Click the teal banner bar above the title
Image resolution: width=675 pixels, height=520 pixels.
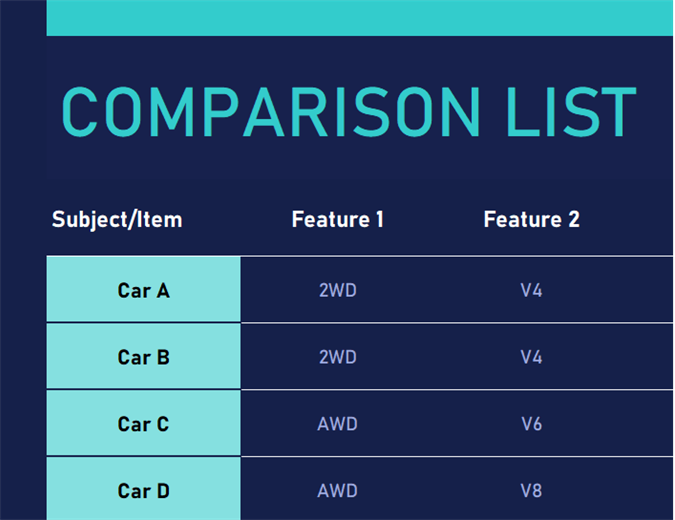[x=360, y=17]
